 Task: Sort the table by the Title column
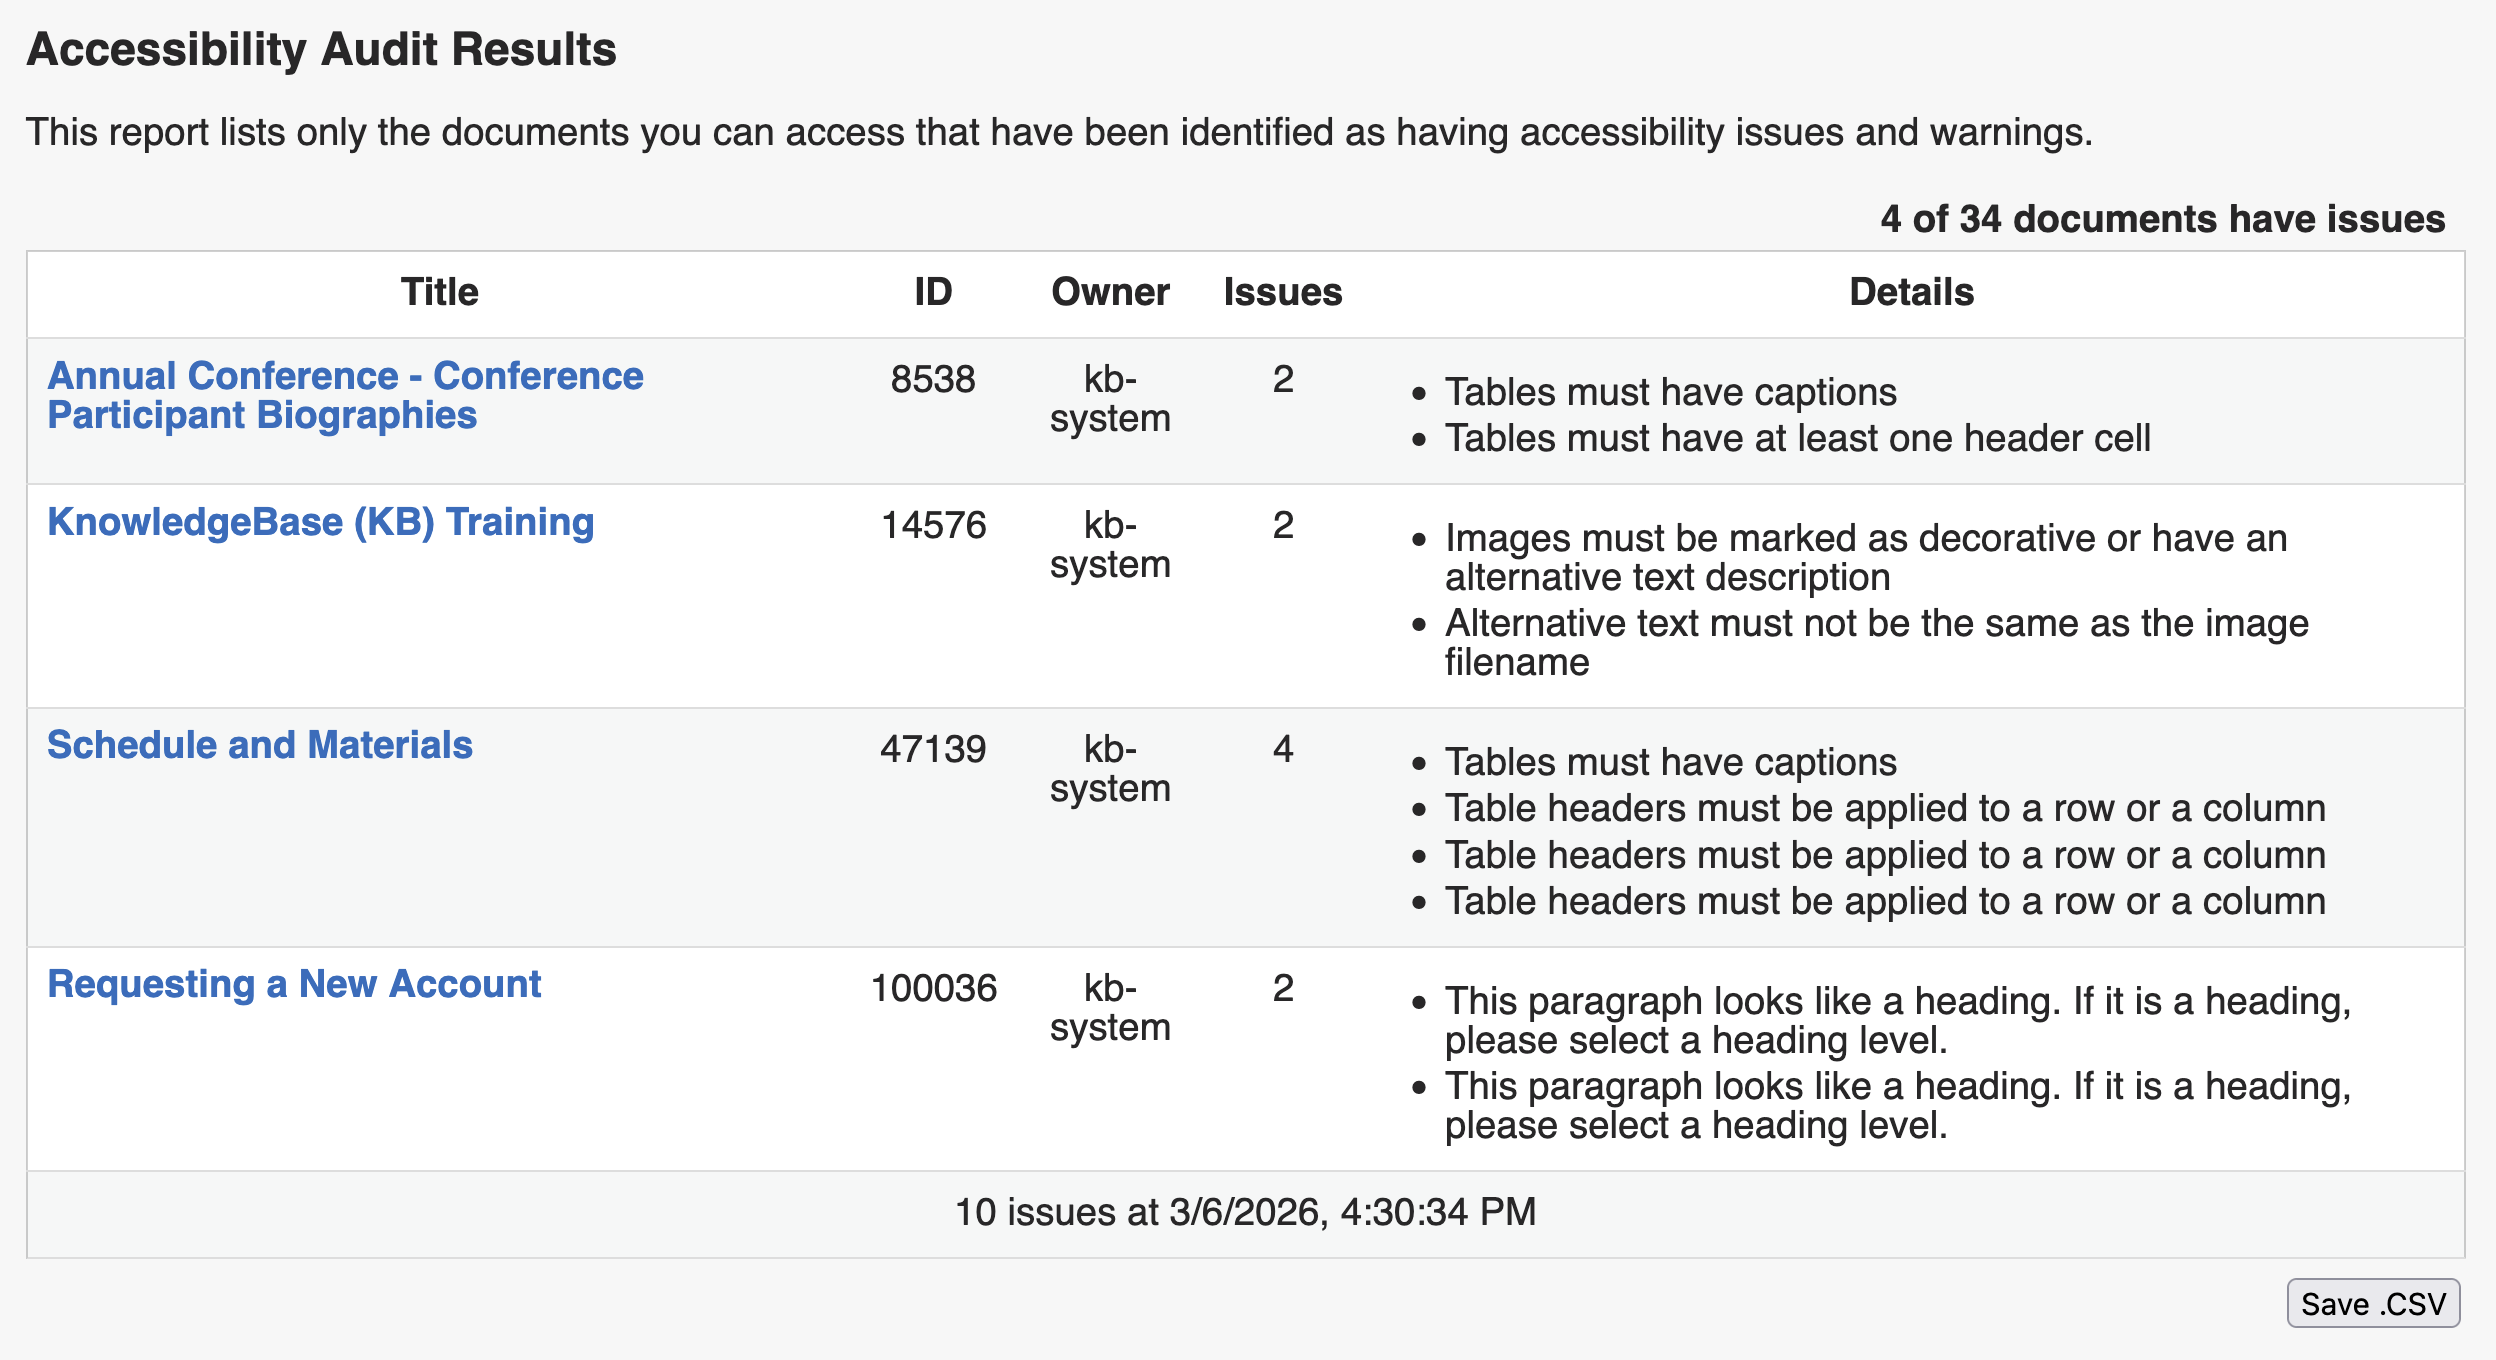coord(440,293)
